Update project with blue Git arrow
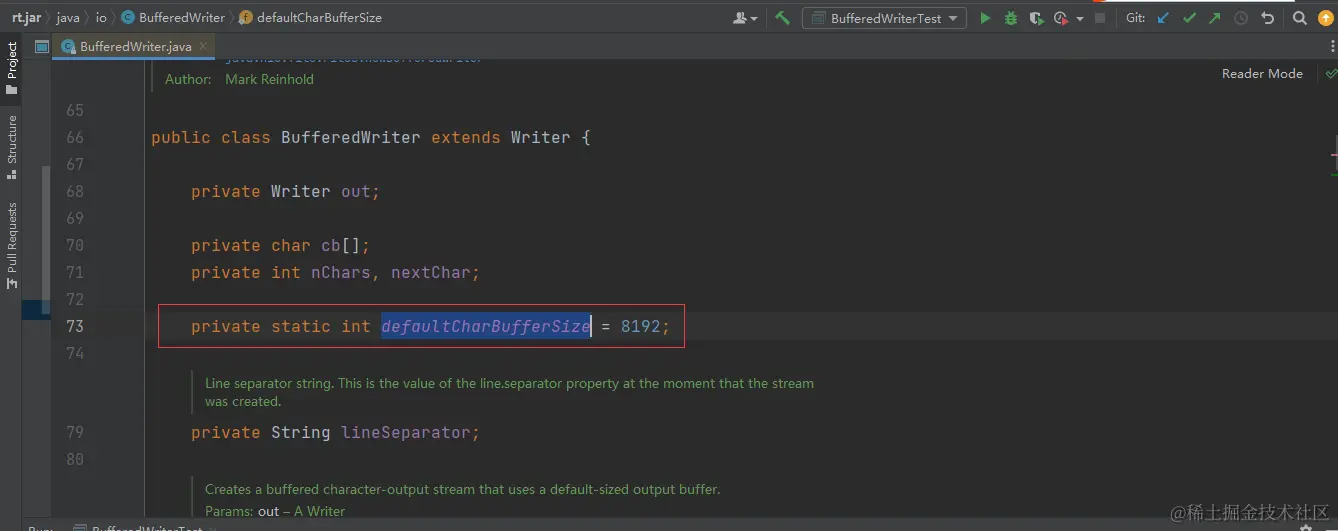This screenshot has height=531, width=1338. click(x=1163, y=18)
